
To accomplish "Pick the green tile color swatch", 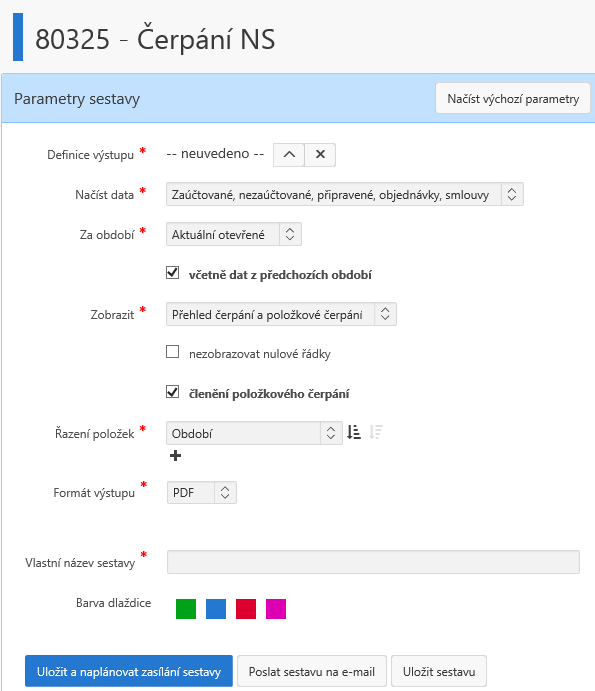I will point(186,609).
